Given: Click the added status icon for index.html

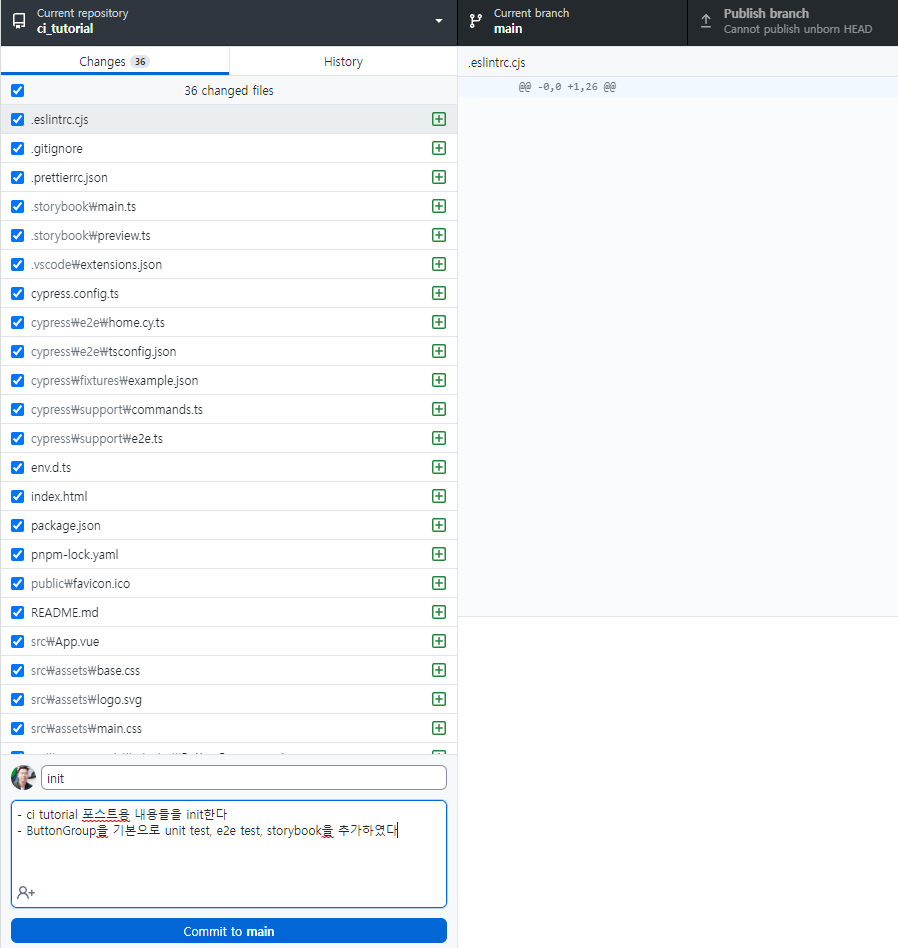Looking at the screenshot, I should (439, 496).
